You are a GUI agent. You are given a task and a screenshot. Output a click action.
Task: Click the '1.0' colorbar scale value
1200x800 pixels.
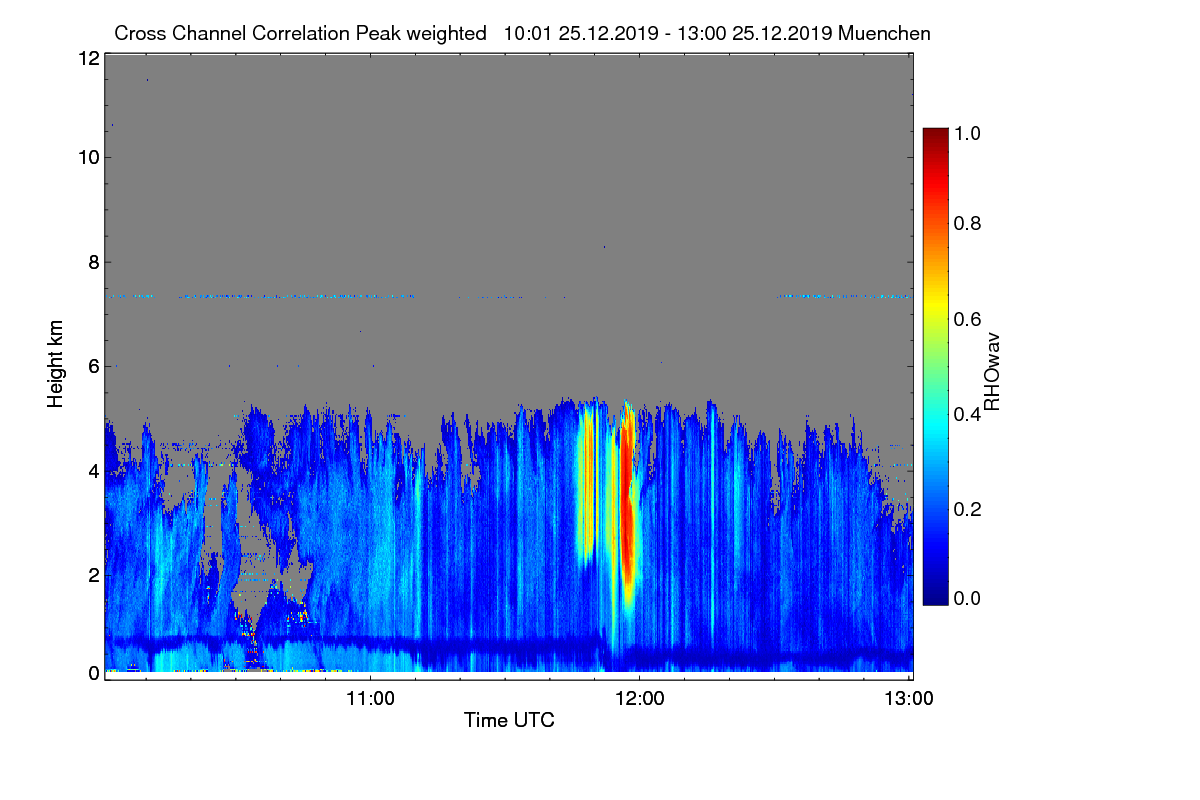coord(969,132)
